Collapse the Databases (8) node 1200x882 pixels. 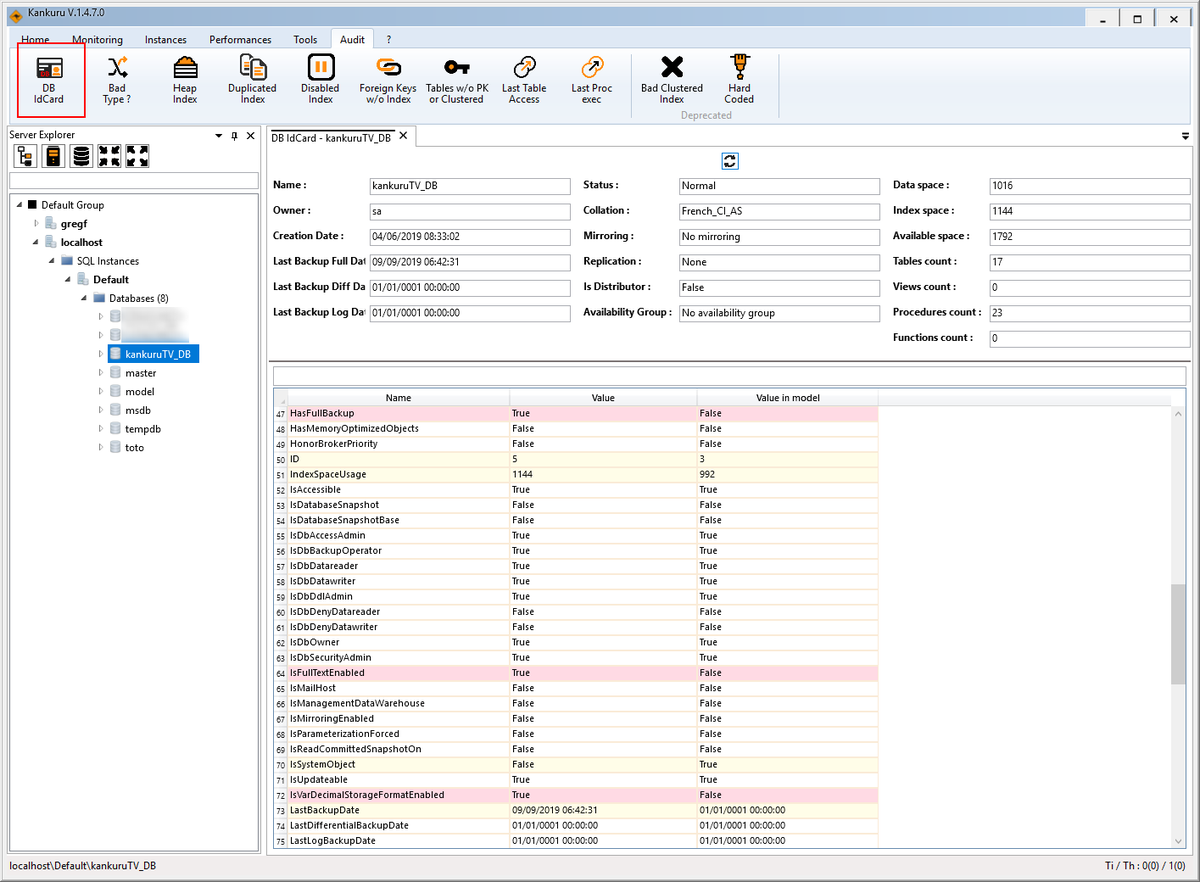point(85,298)
